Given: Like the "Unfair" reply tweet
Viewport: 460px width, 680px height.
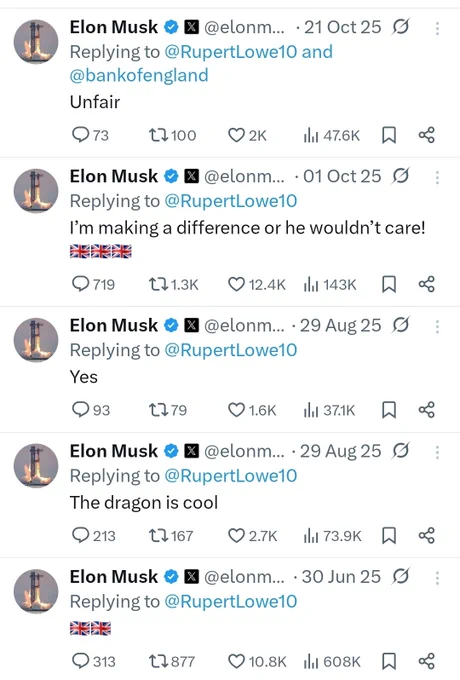Looking at the screenshot, I should [x=236, y=135].
